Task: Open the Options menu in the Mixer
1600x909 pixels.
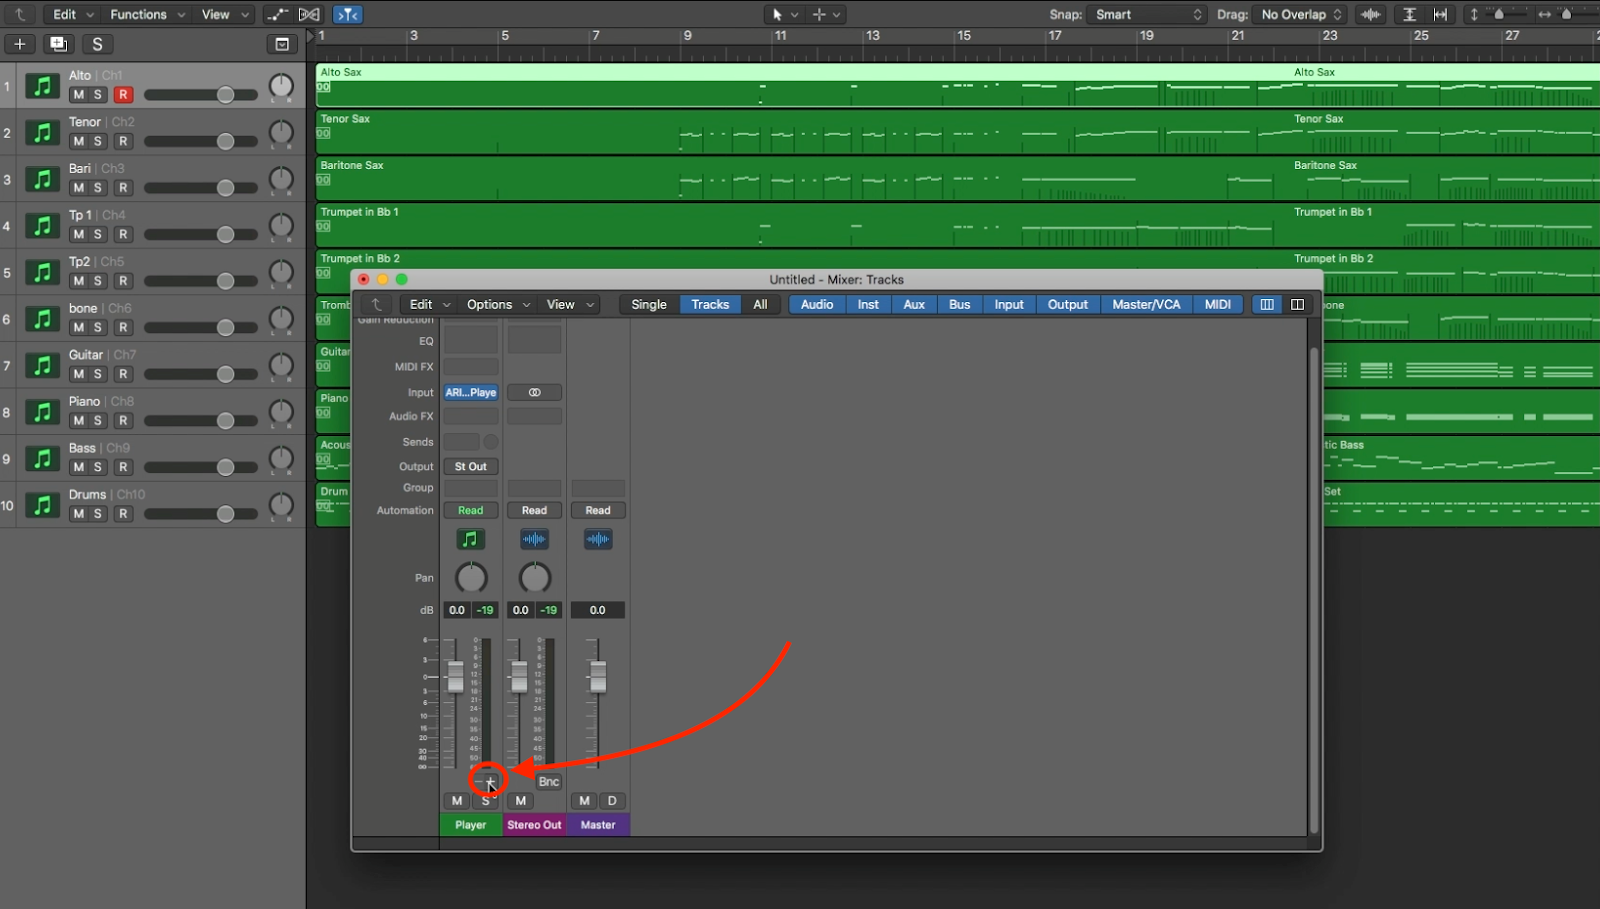Action: coord(490,304)
